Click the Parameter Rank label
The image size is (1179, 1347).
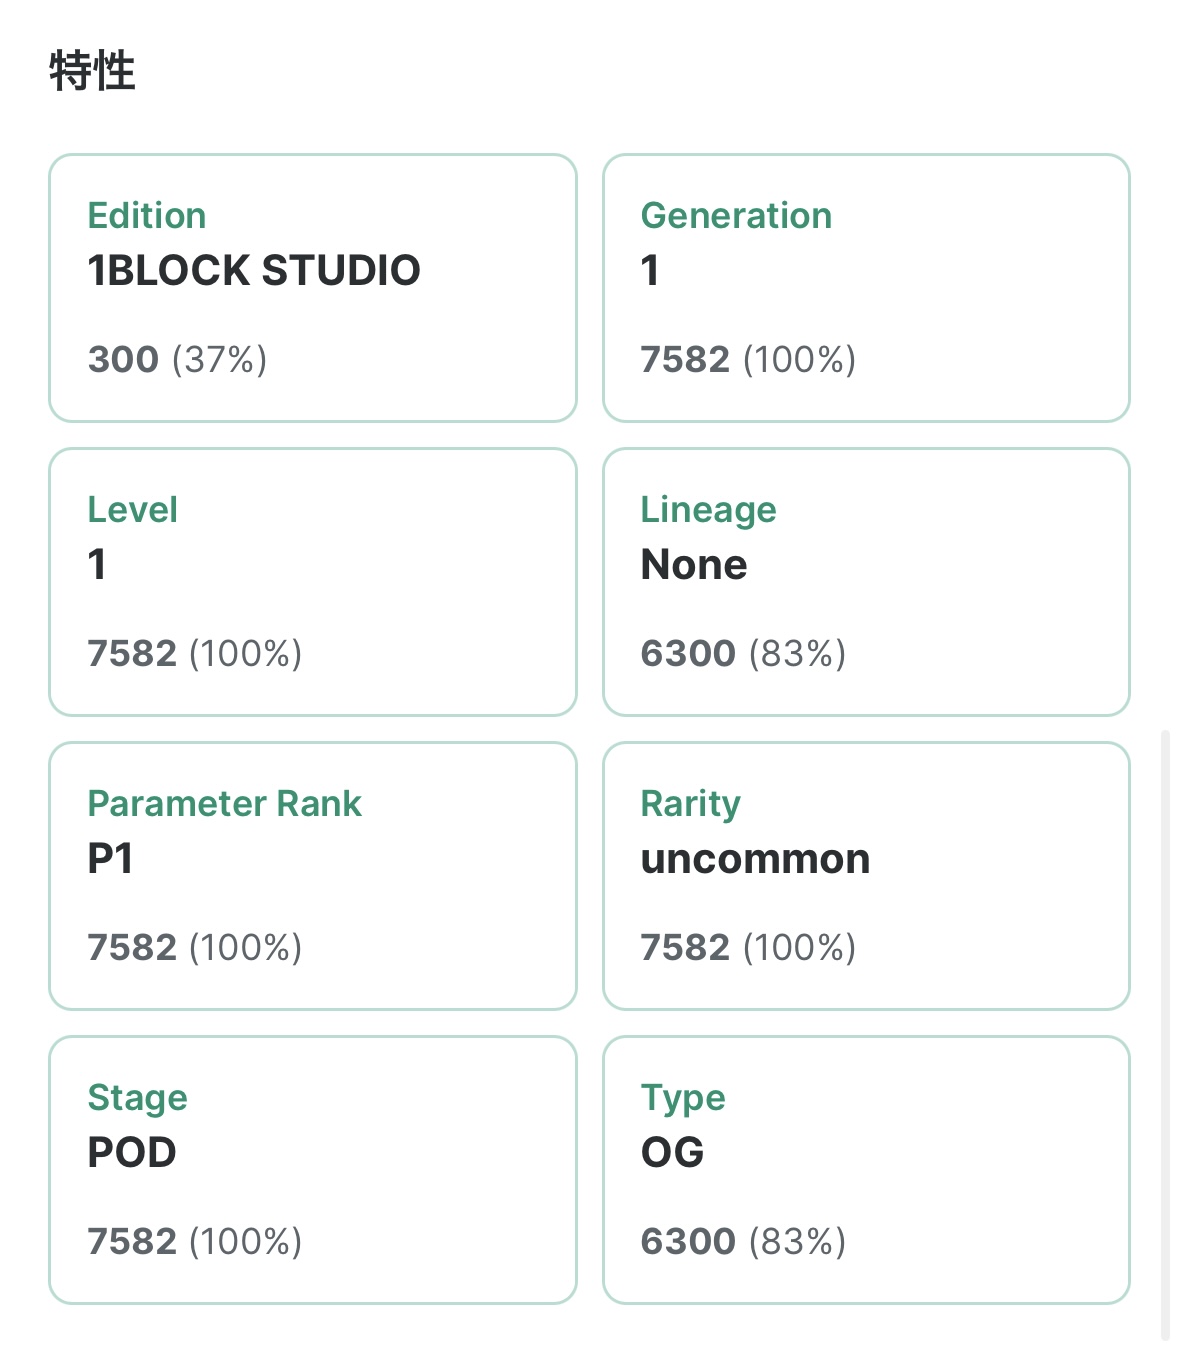224,804
